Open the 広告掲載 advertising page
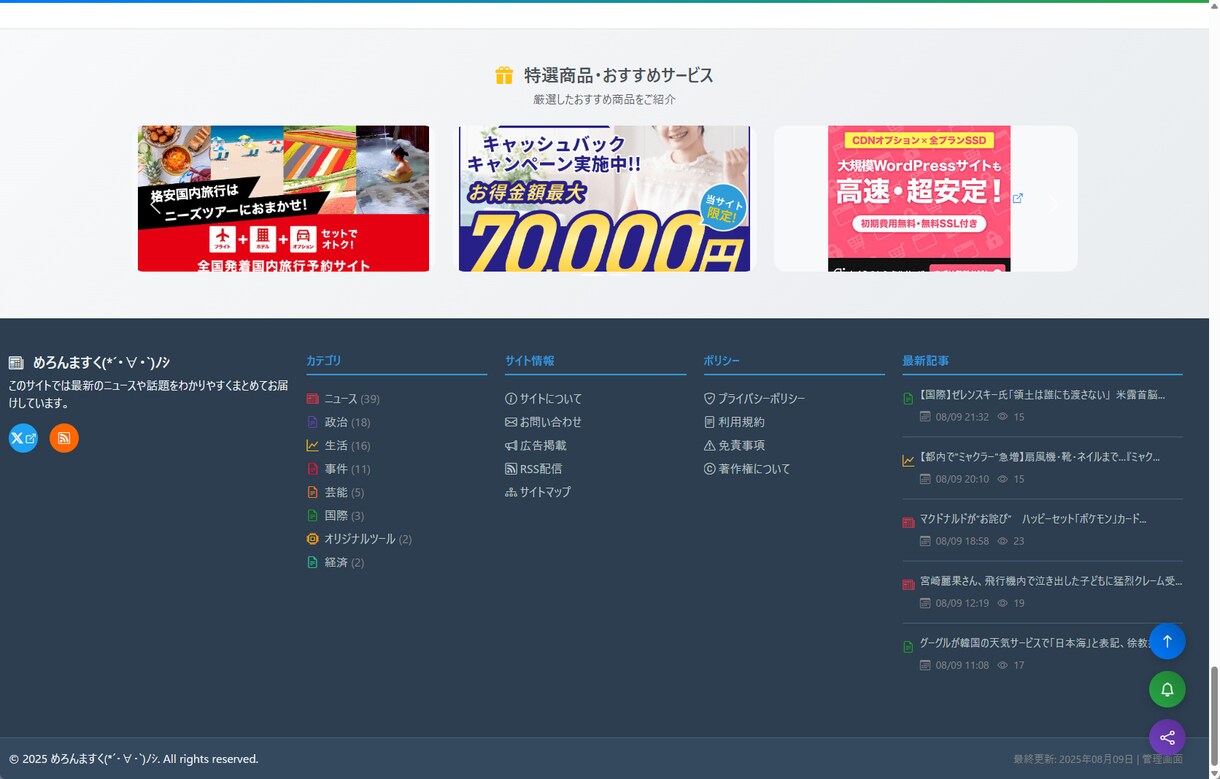The width and height of the screenshot is (1220, 779). (536, 446)
